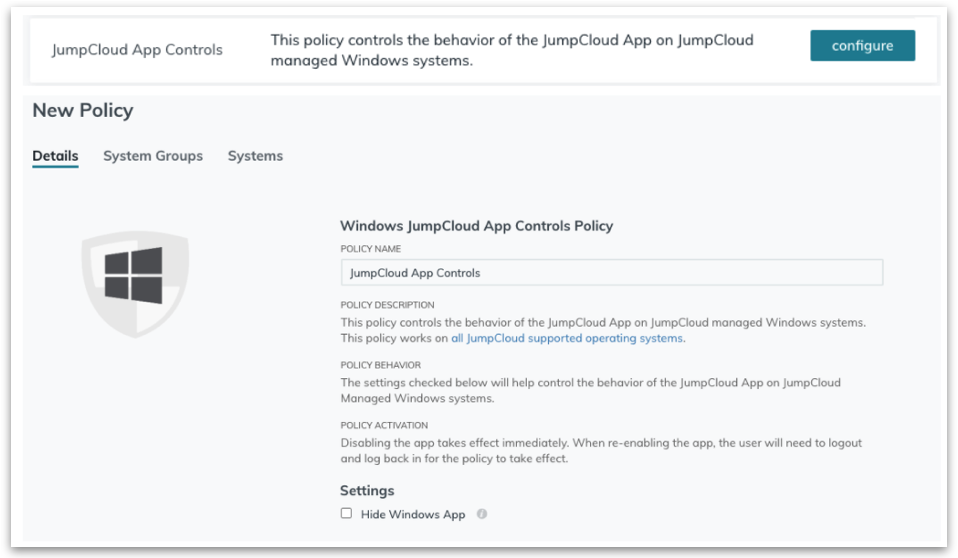Click the POLICY DESCRIPTION label
958x558 pixels.
[387, 305]
